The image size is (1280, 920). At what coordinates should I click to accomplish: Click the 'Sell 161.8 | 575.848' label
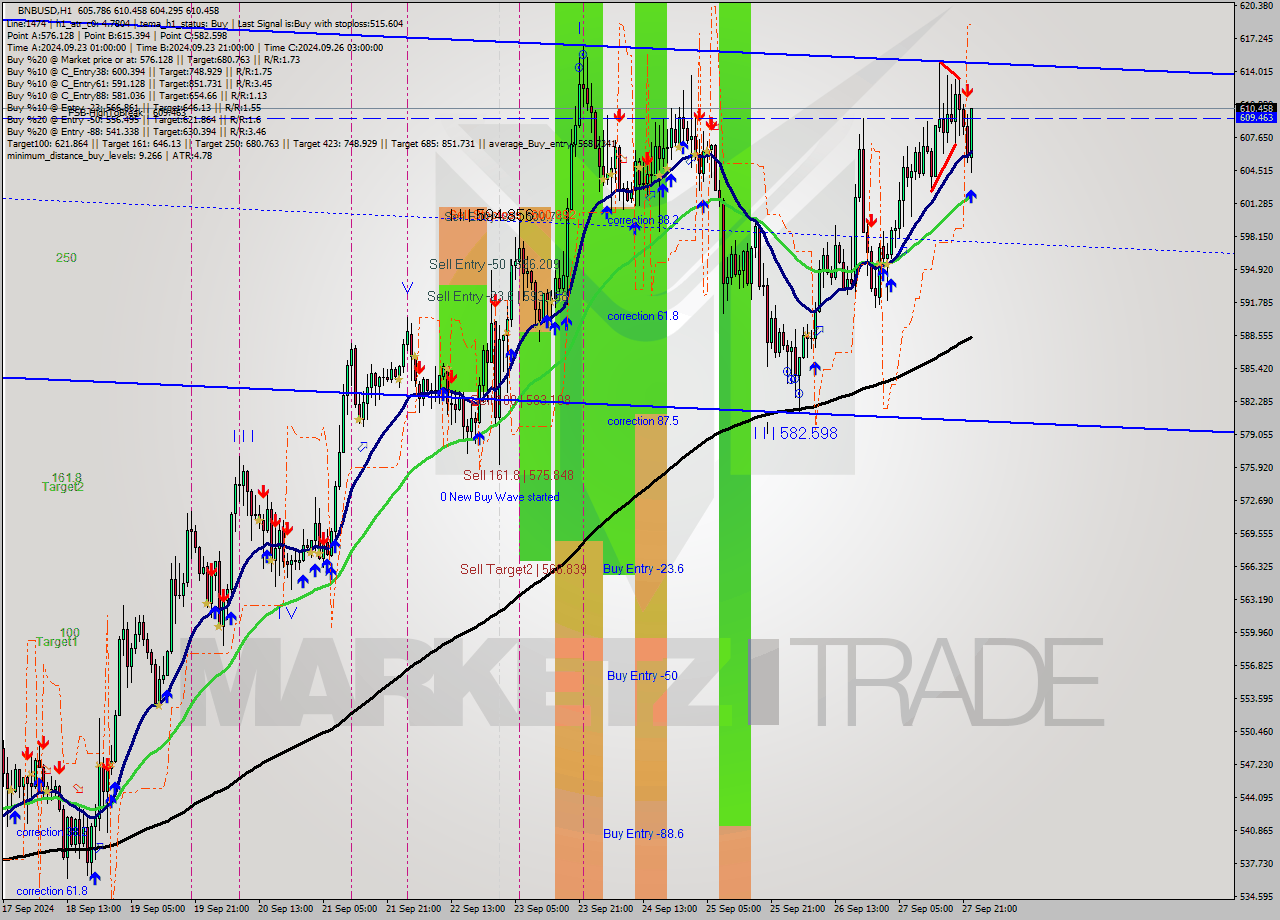pos(518,476)
